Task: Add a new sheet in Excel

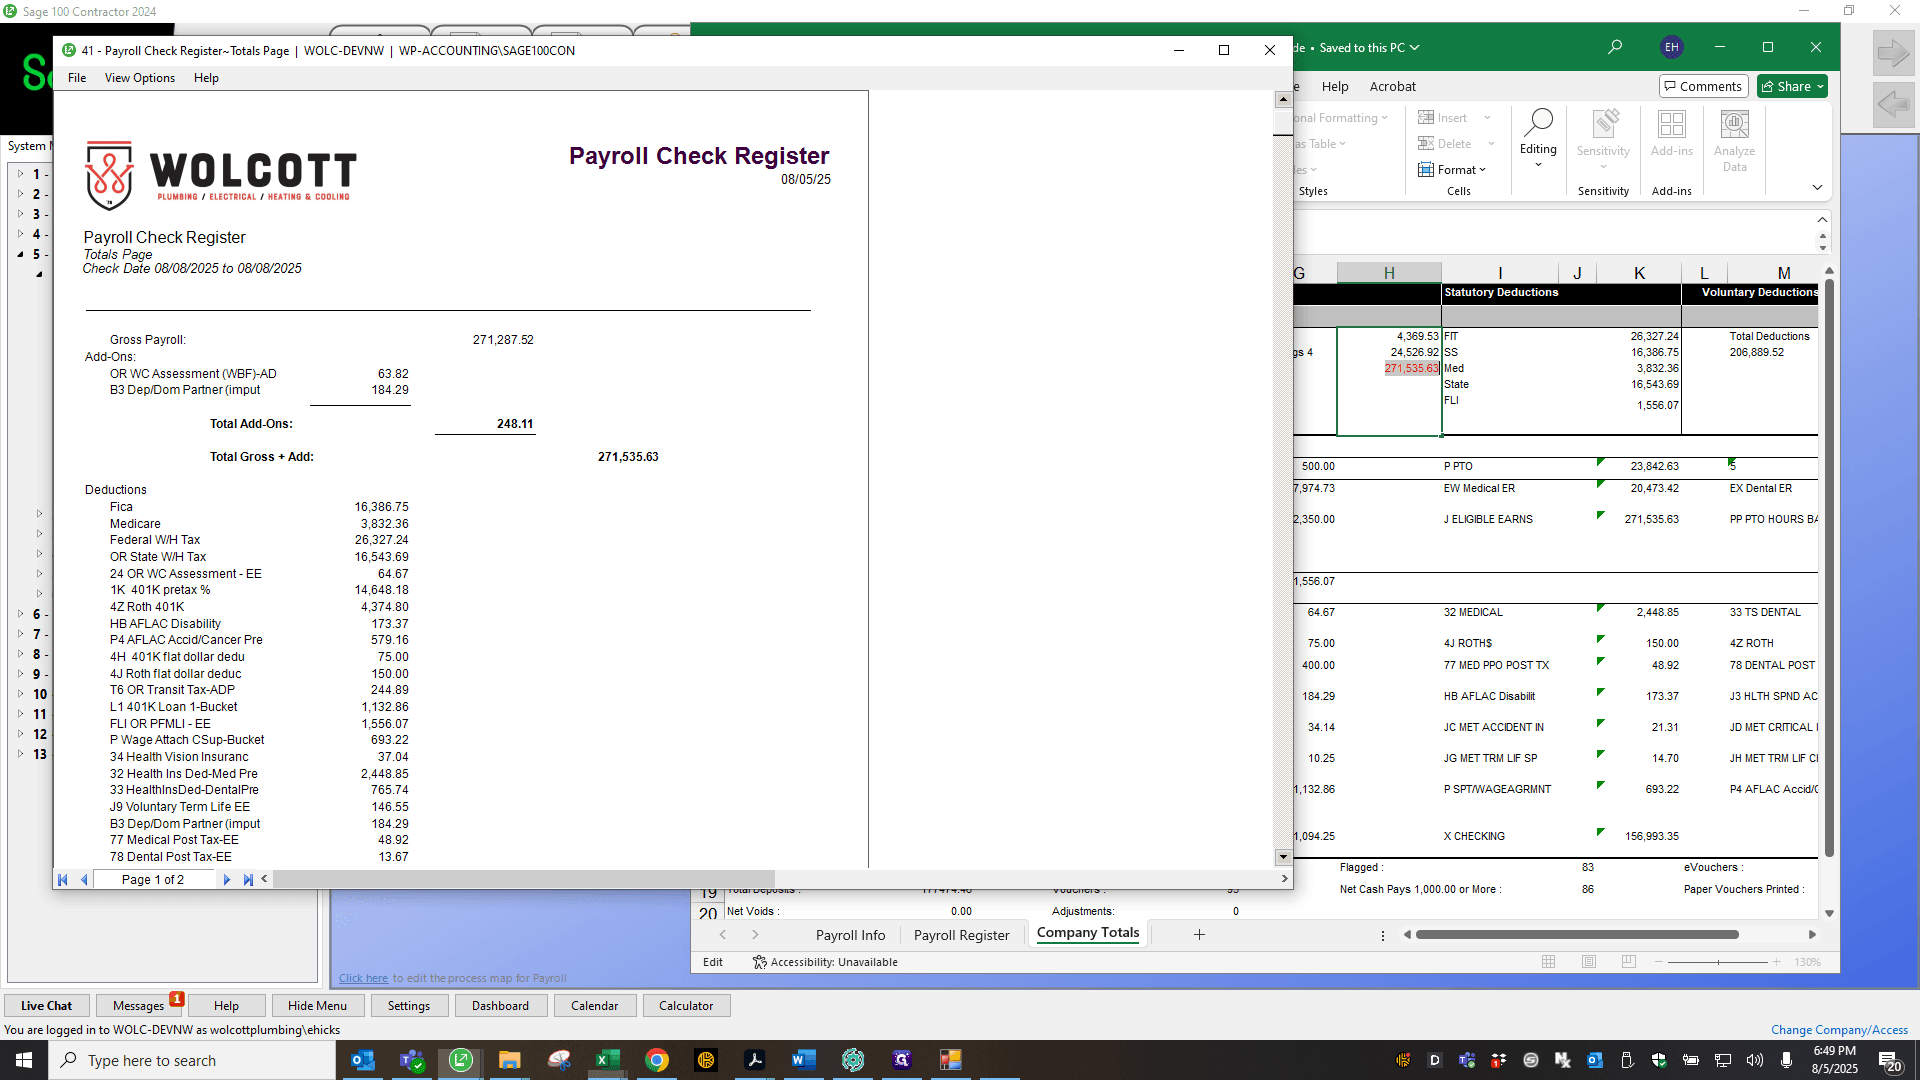Action: pyautogui.click(x=1199, y=935)
